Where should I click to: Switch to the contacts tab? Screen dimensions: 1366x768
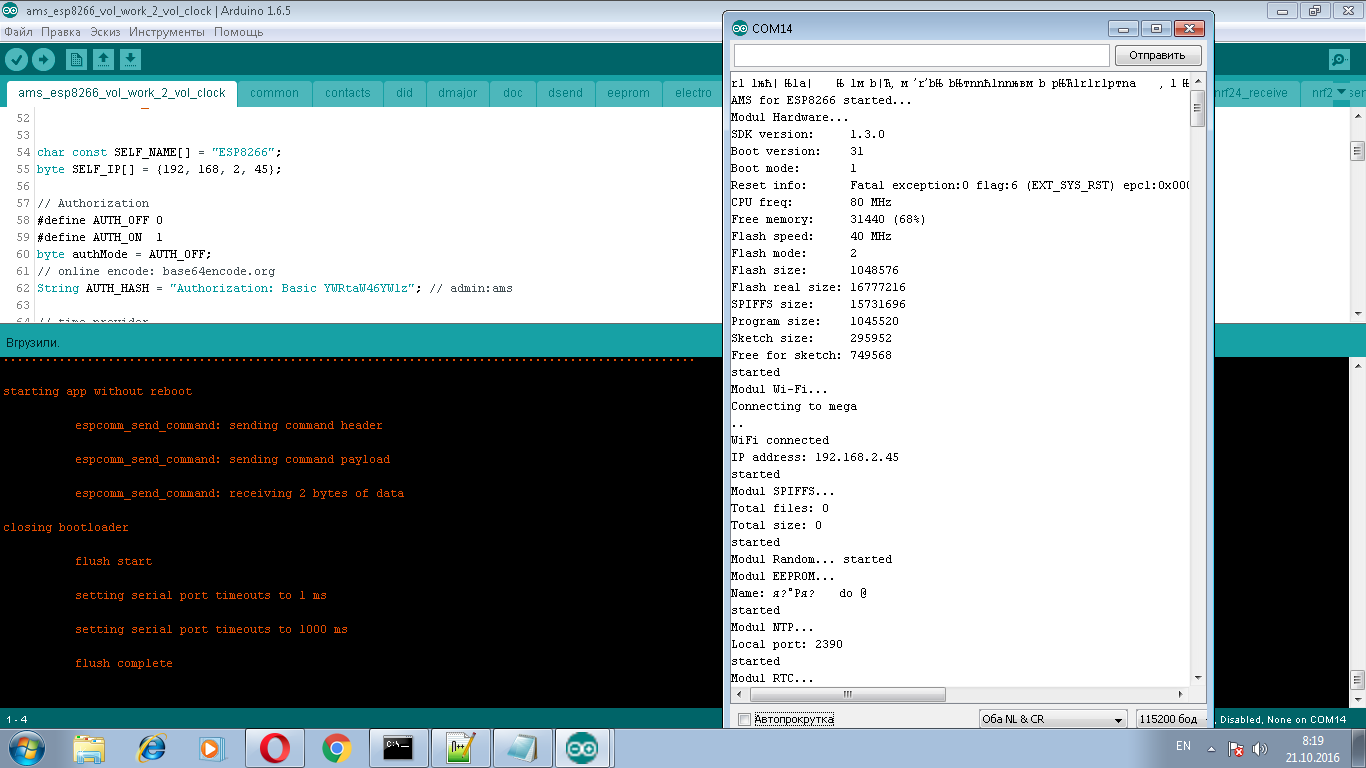pos(347,92)
